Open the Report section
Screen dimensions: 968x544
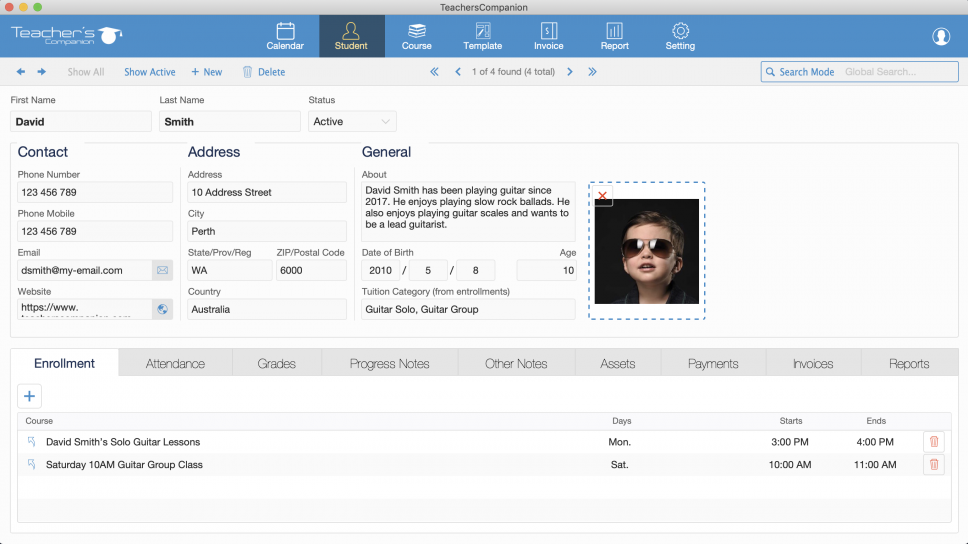614,36
